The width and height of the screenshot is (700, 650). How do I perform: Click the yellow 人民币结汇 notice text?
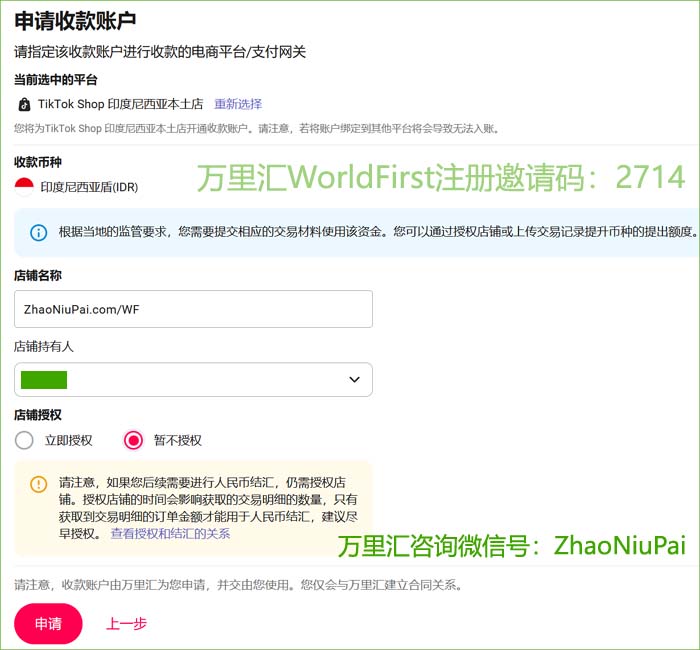point(208,508)
